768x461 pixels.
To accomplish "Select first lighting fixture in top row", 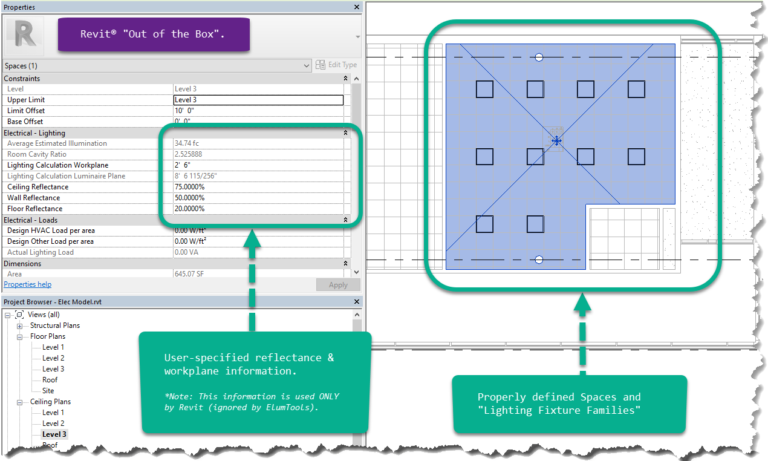I will (x=484, y=89).
